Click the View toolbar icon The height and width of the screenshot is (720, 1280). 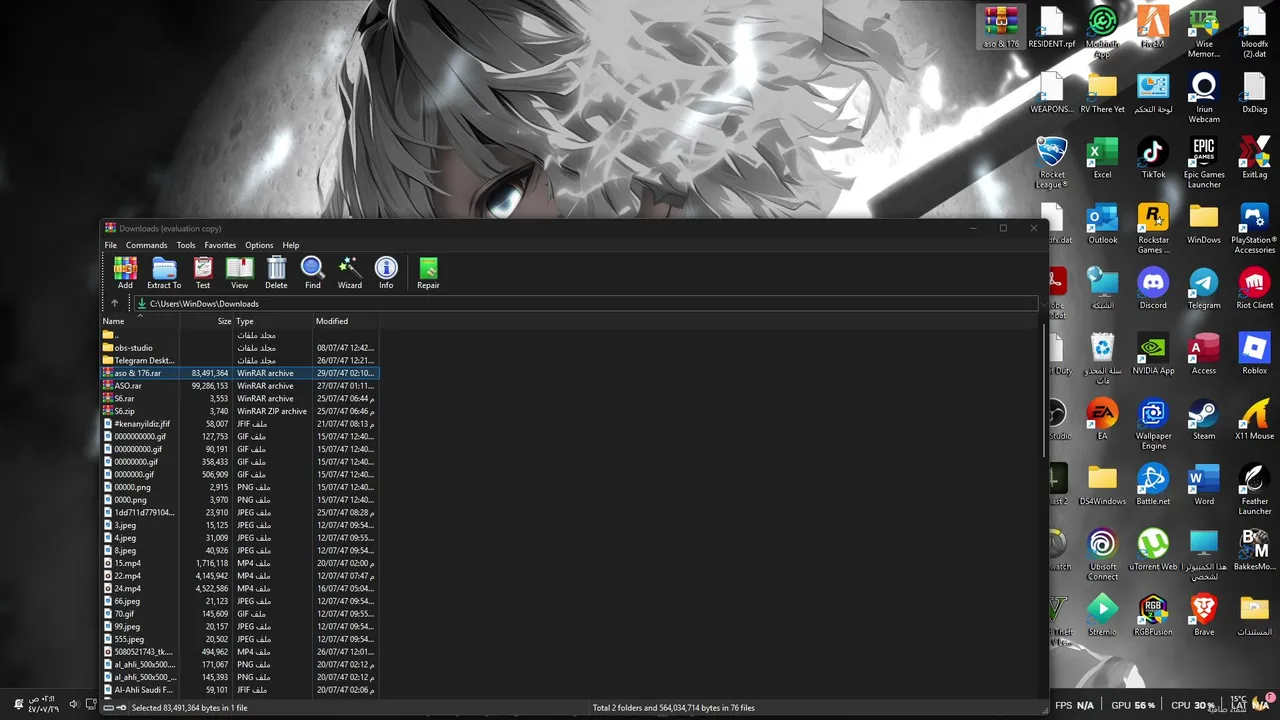239,273
